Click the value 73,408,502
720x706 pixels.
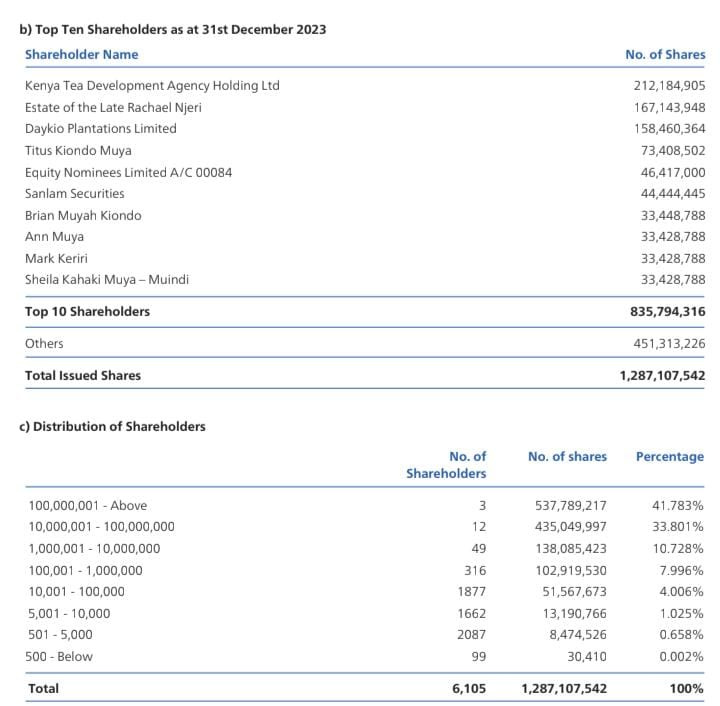click(673, 151)
